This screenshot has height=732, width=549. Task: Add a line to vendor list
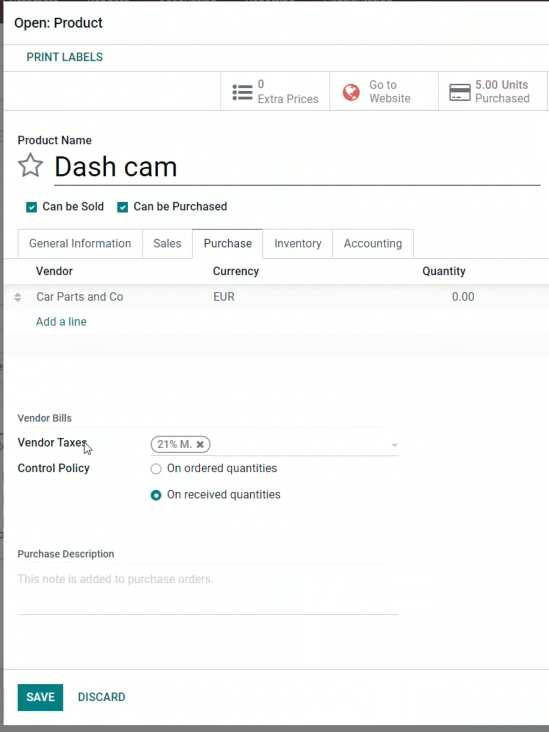[x=61, y=322]
